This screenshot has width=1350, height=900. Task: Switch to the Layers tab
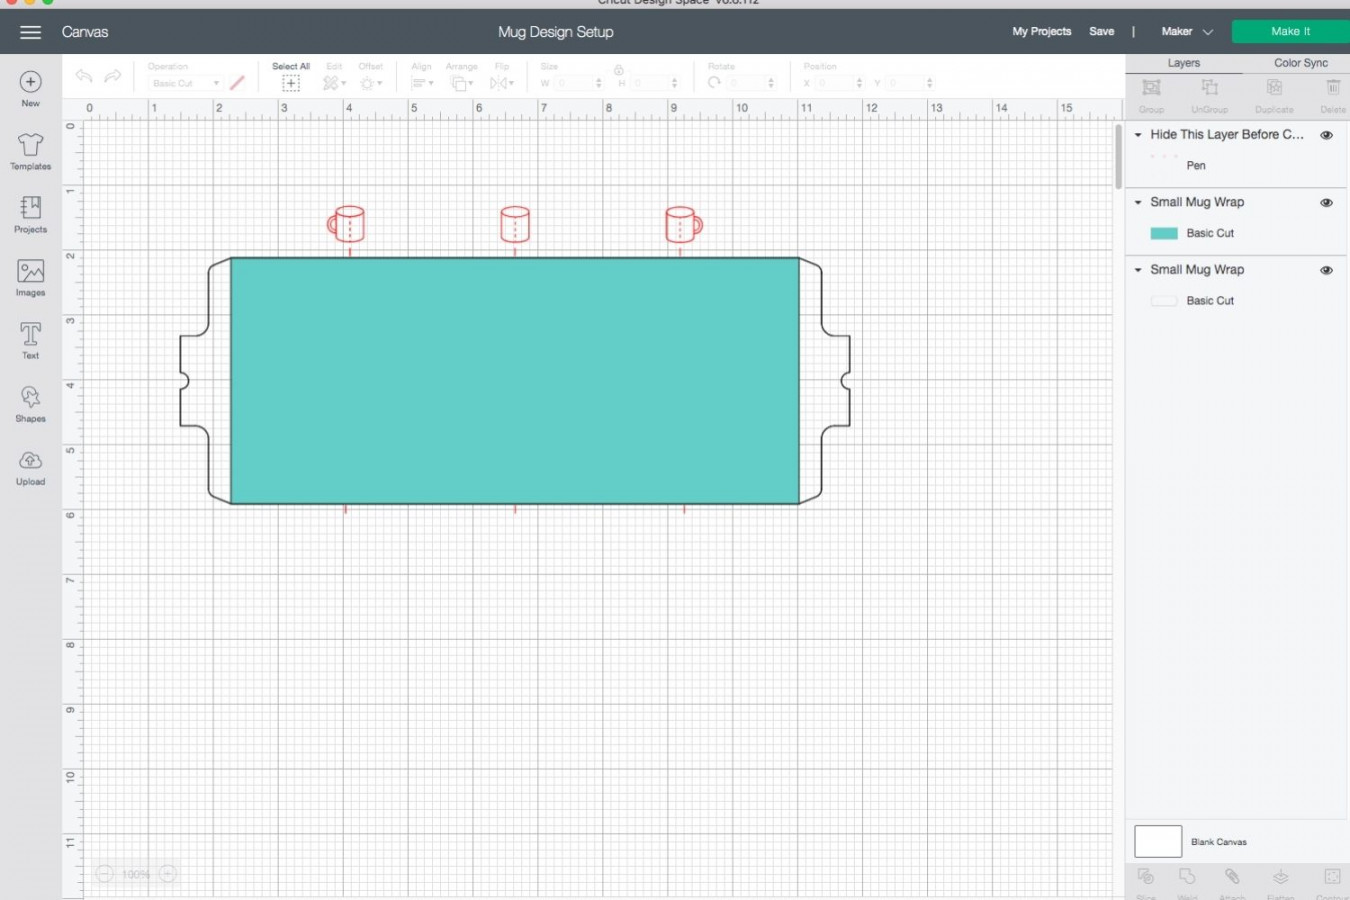click(1184, 63)
